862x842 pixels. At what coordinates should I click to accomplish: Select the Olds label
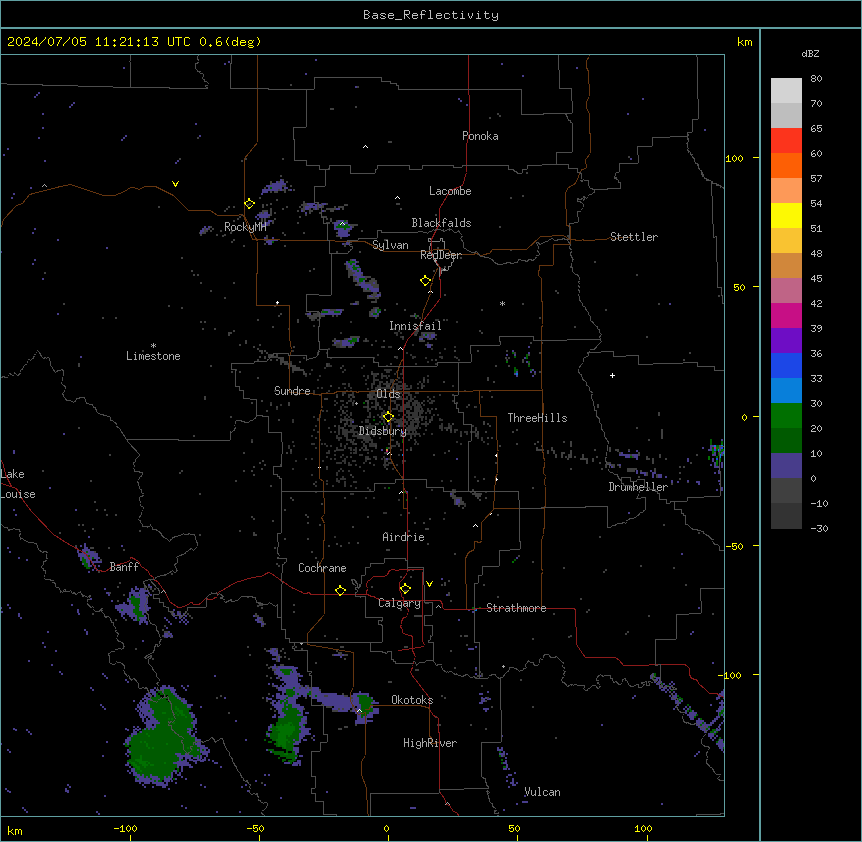click(x=388, y=394)
